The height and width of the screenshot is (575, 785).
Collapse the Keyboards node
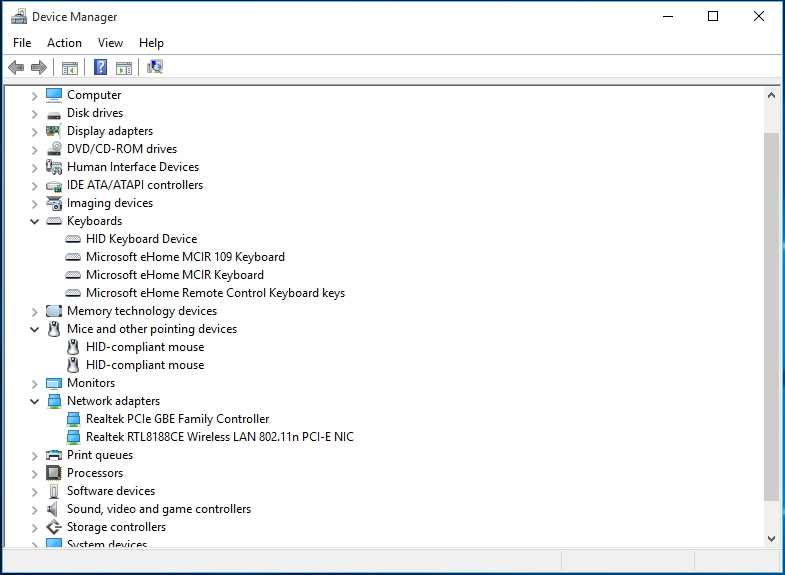pos(34,221)
